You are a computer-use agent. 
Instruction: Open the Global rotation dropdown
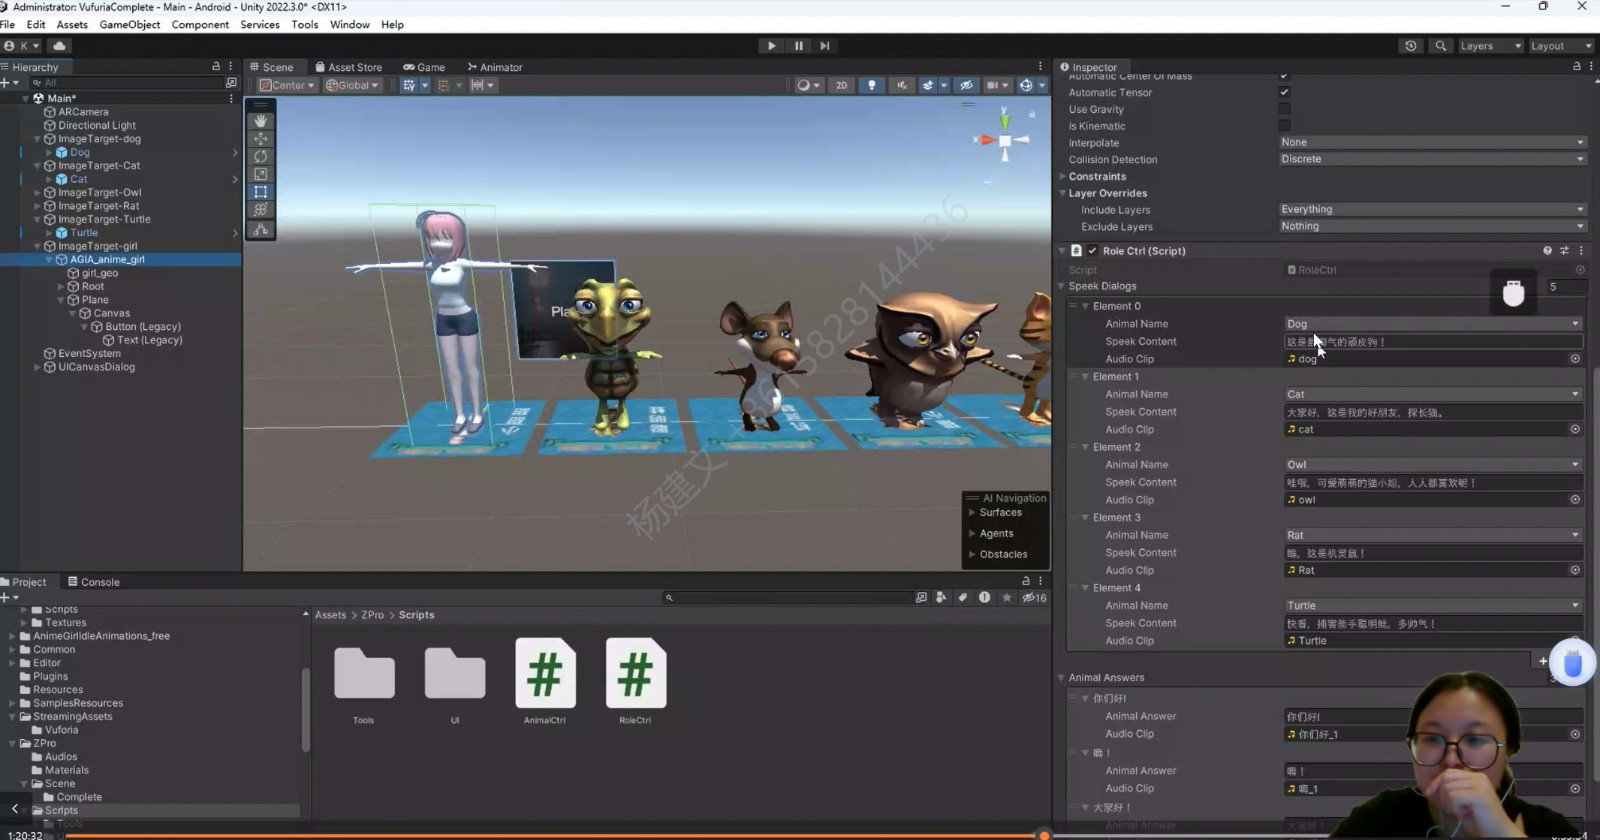click(x=352, y=85)
